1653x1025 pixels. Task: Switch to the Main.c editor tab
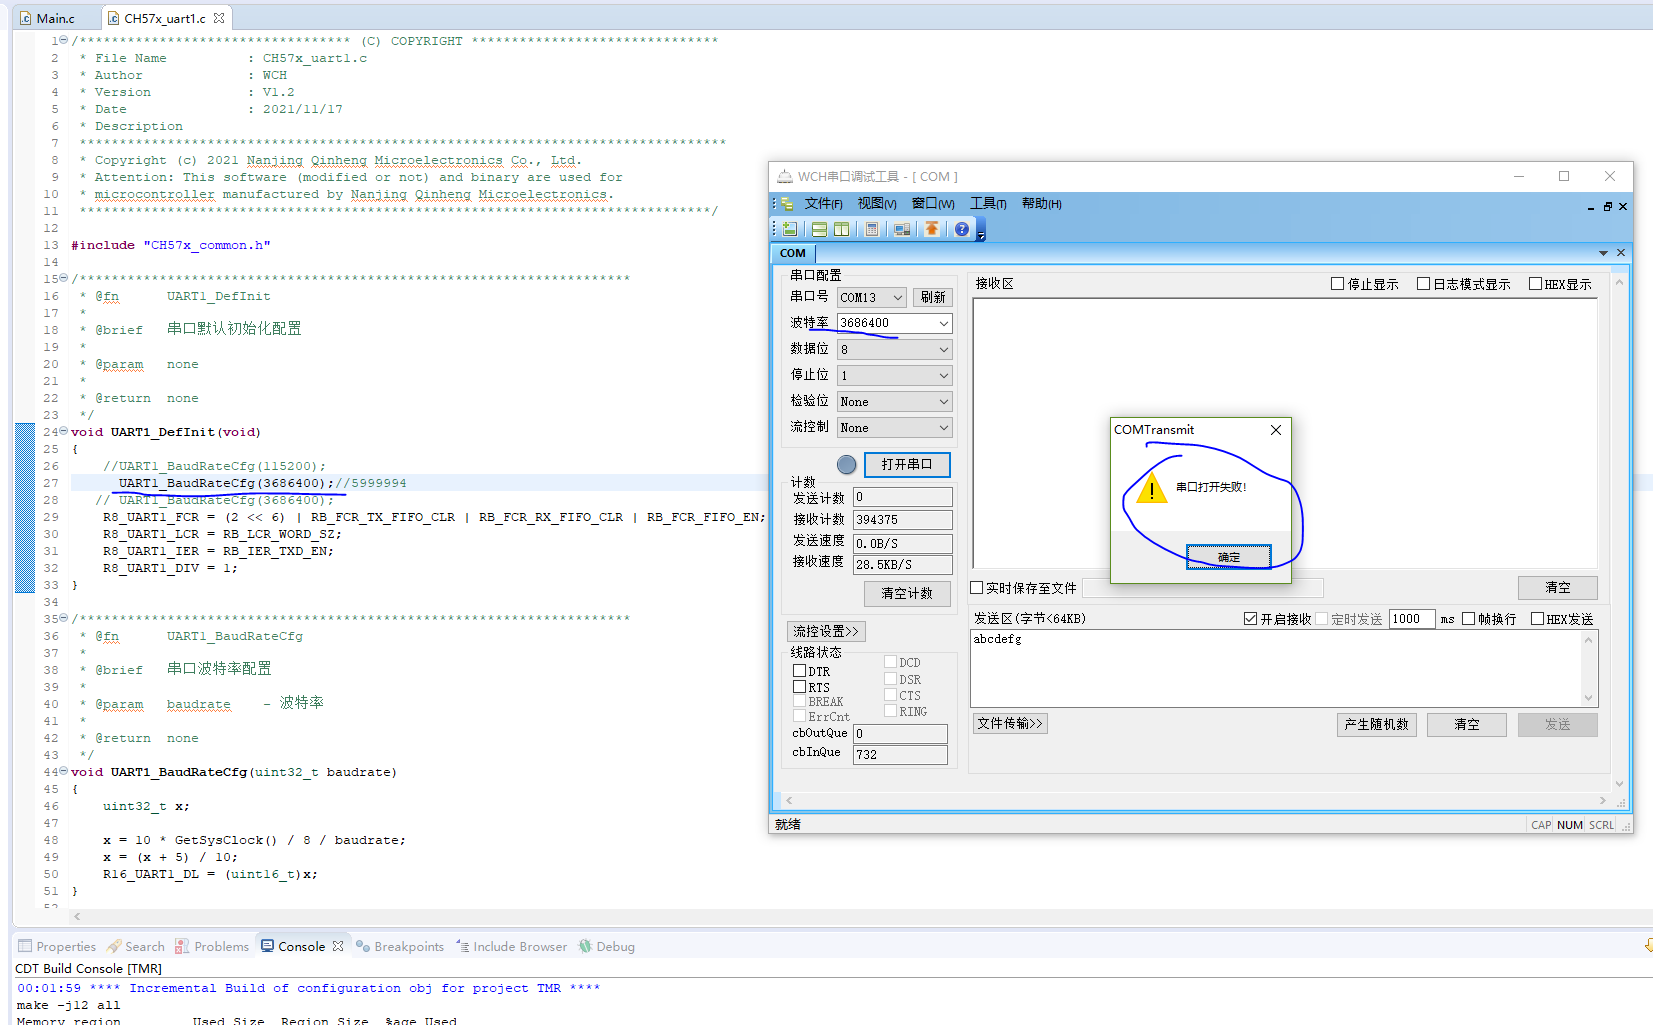tap(55, 18)
